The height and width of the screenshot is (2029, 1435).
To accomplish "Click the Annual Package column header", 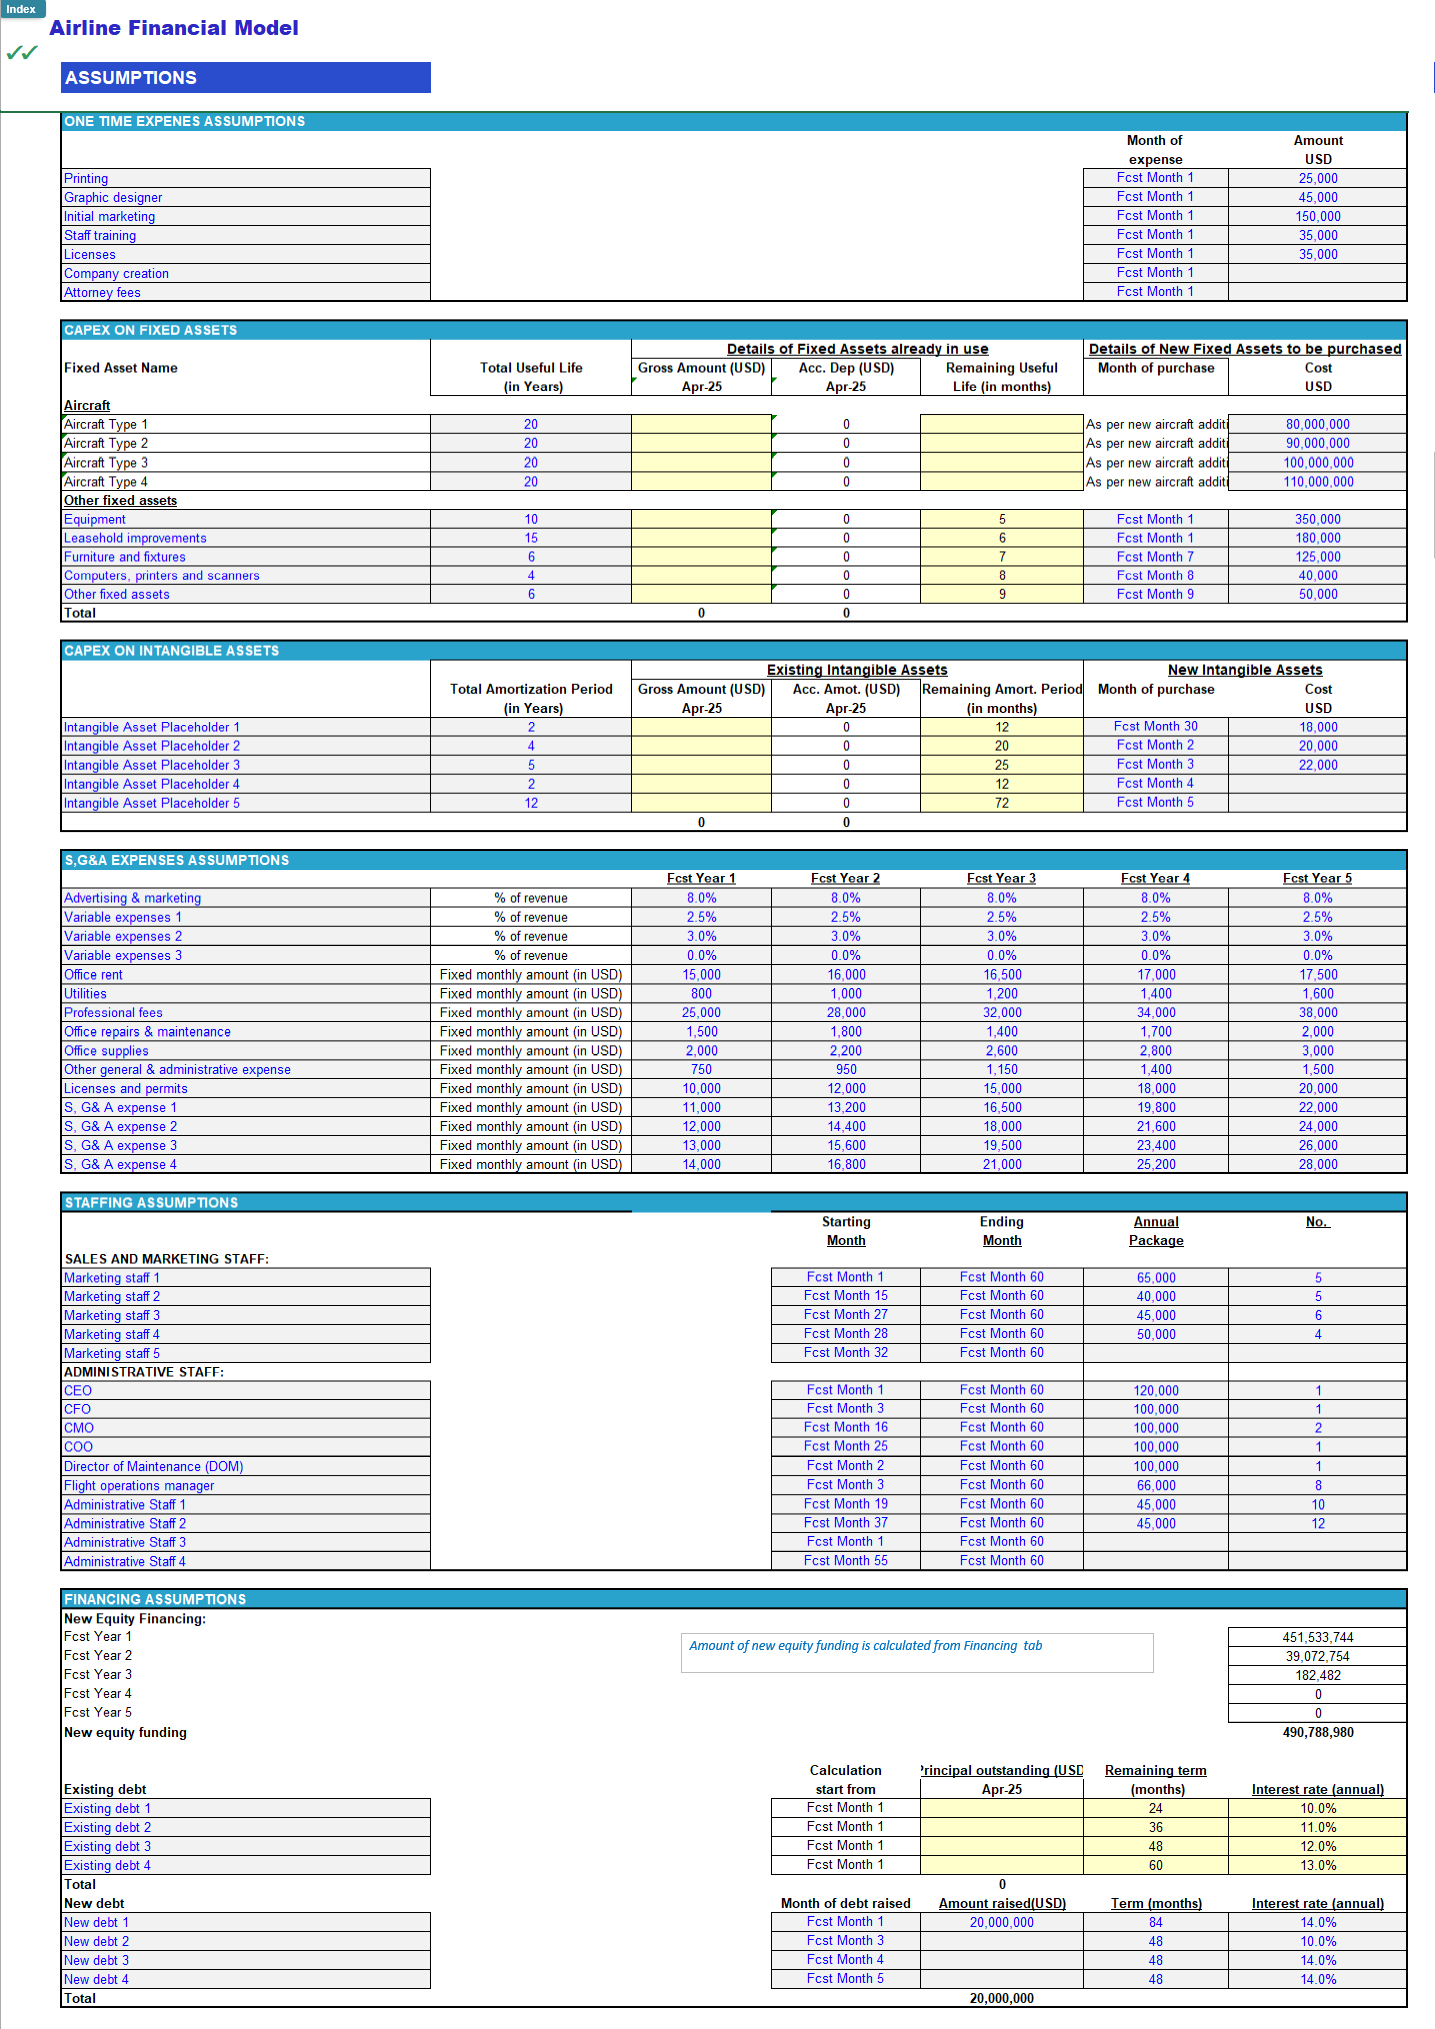I will 1156,1232.
